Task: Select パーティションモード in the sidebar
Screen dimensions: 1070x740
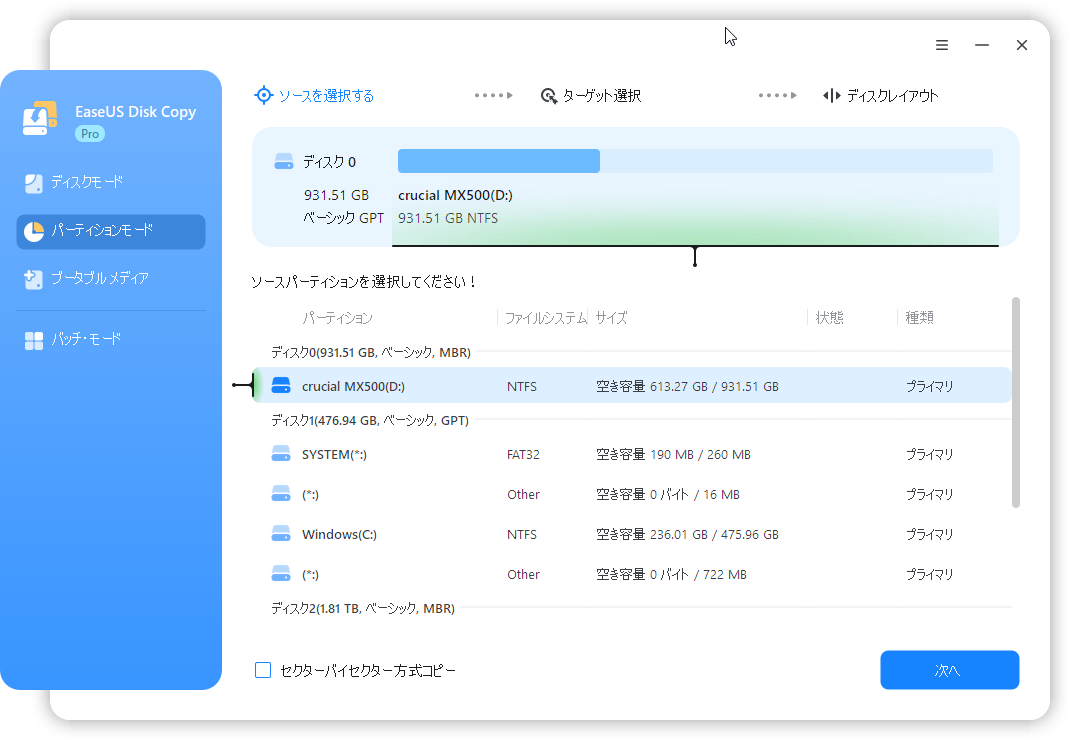Action: tap(111, 231)
